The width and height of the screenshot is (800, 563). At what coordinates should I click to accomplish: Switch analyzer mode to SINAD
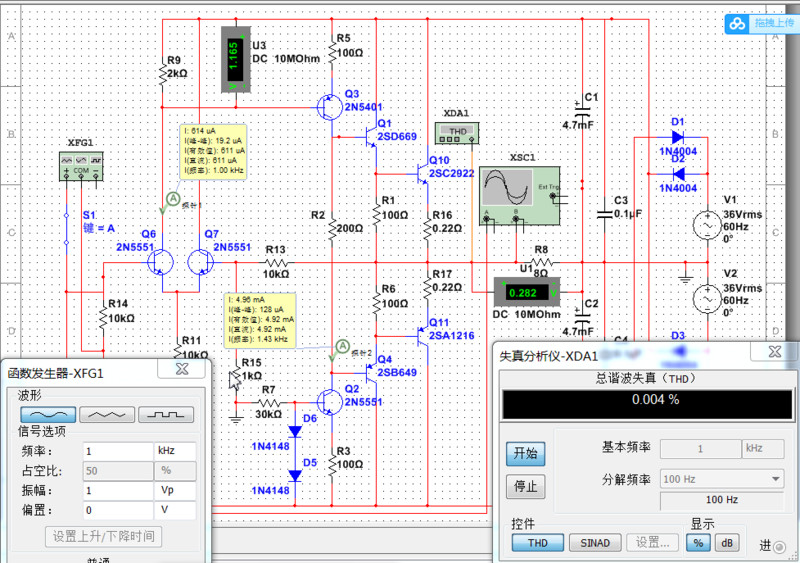click(x=595, y=542)
